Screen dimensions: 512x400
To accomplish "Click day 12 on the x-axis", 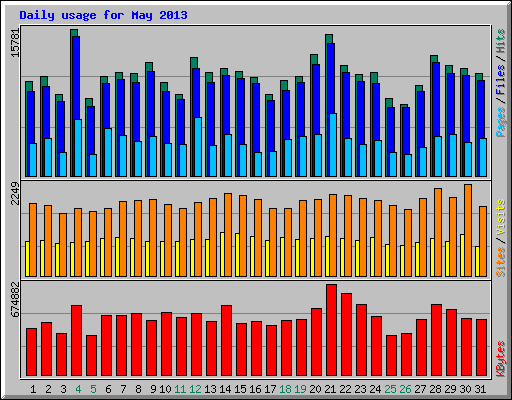I will coord(195,389).
